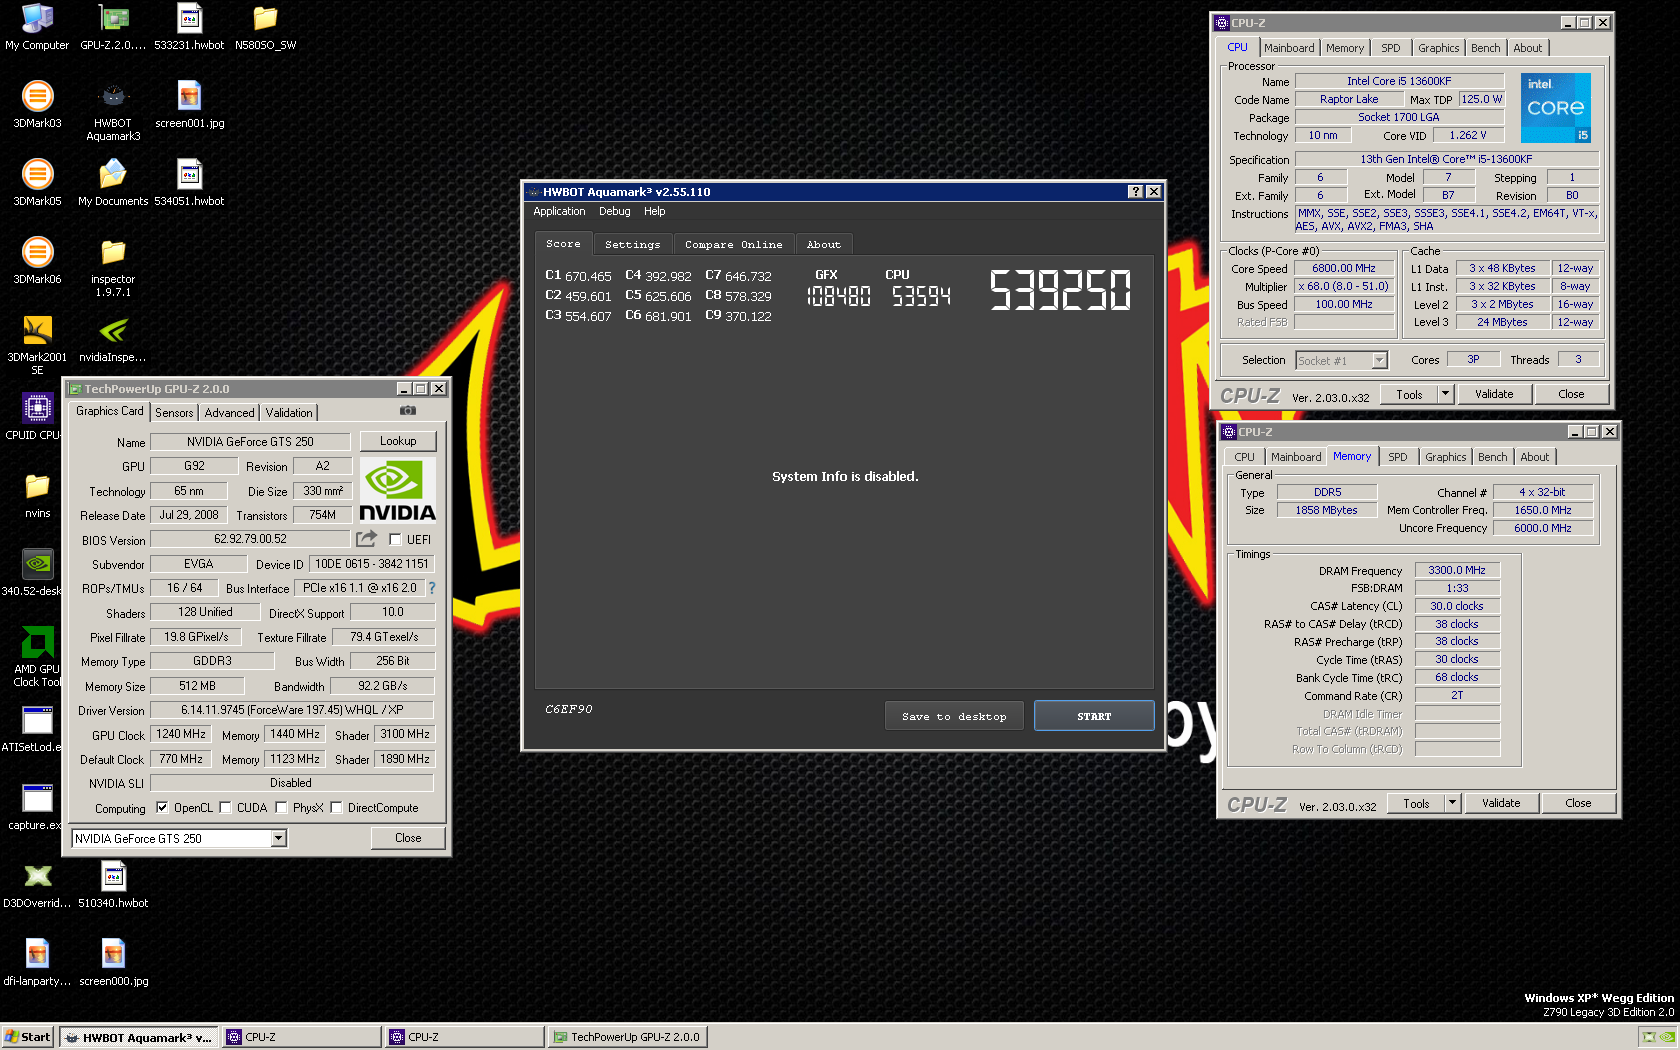Click the GPU-Z screenshot camera icon
The height and width of the screenshot is (1050, 1680).
click(408, 411)
